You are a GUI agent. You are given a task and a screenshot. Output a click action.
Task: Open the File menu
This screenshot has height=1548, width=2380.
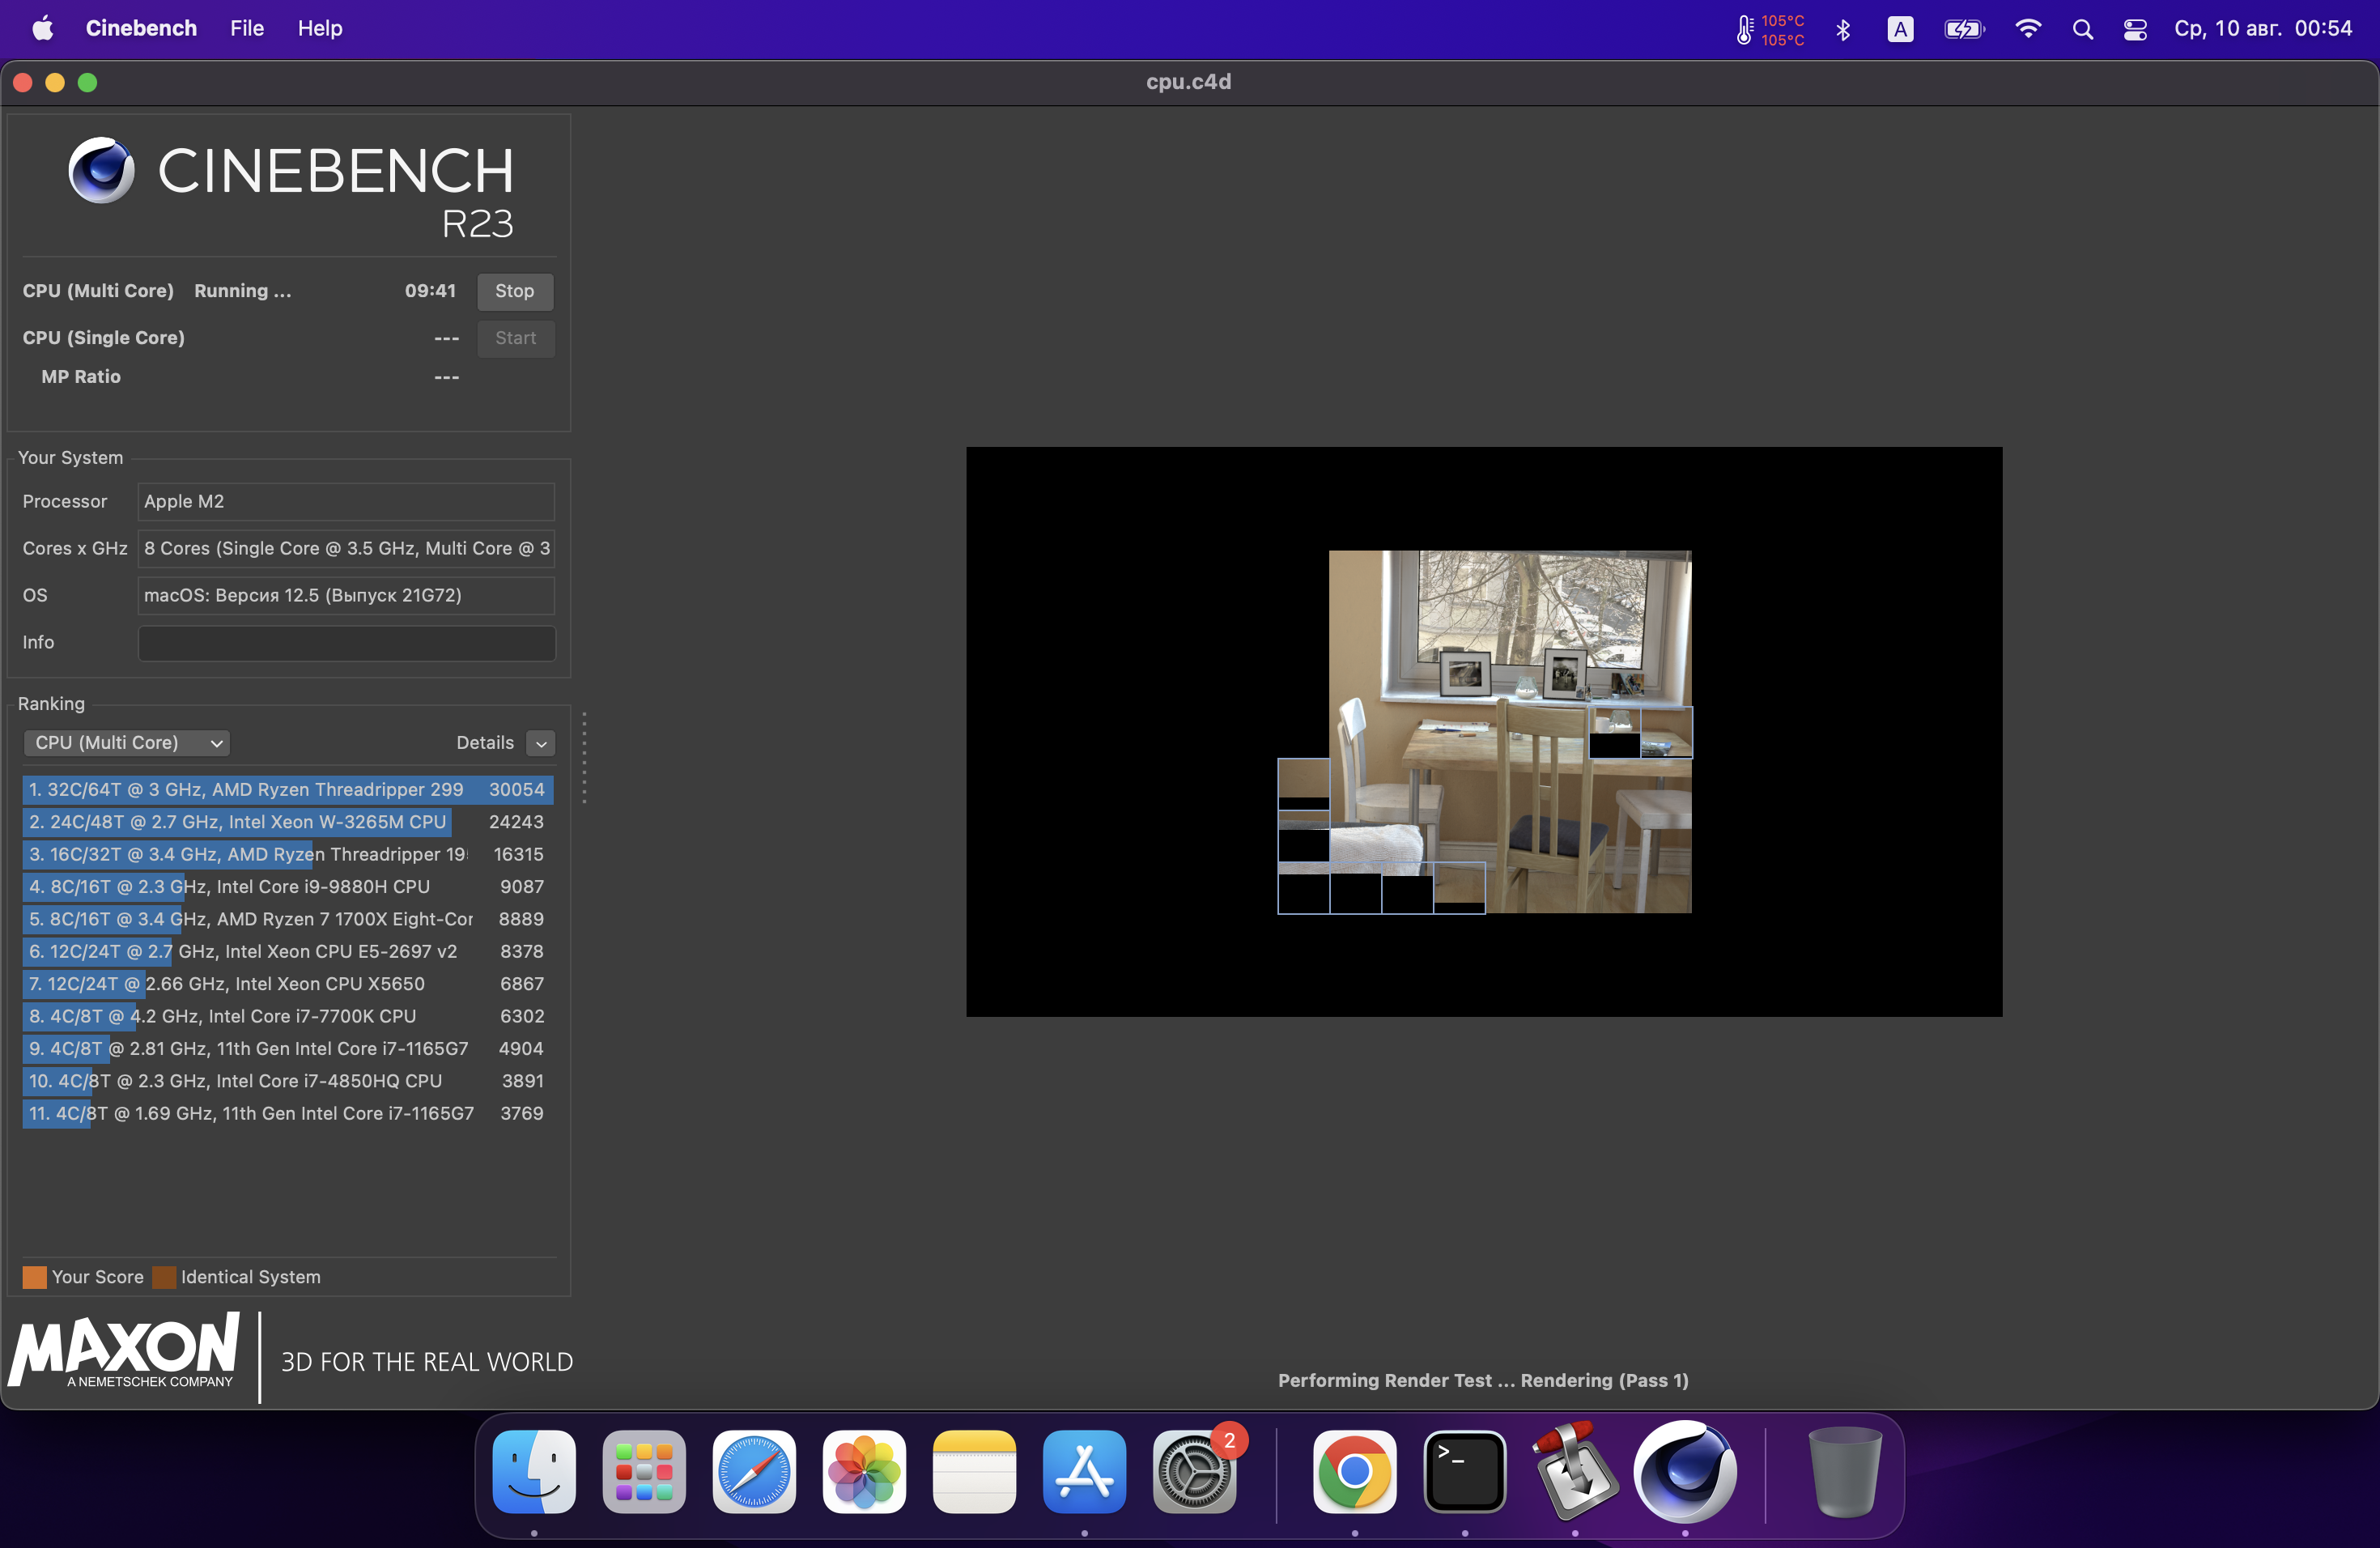click(x=246, y=28)
